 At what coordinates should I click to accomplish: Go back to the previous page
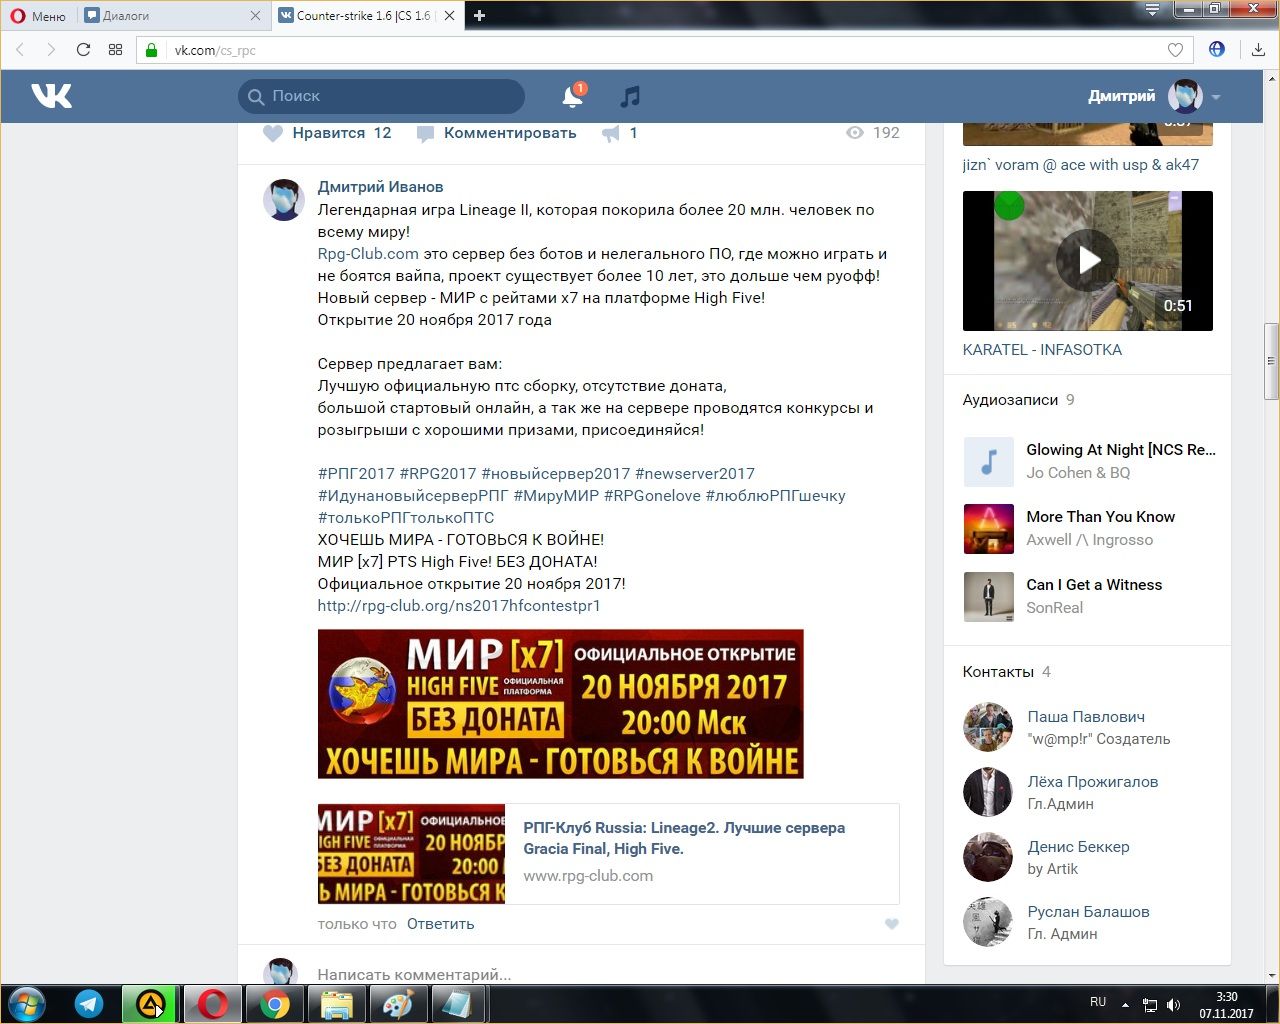click(x=20, y=50)
